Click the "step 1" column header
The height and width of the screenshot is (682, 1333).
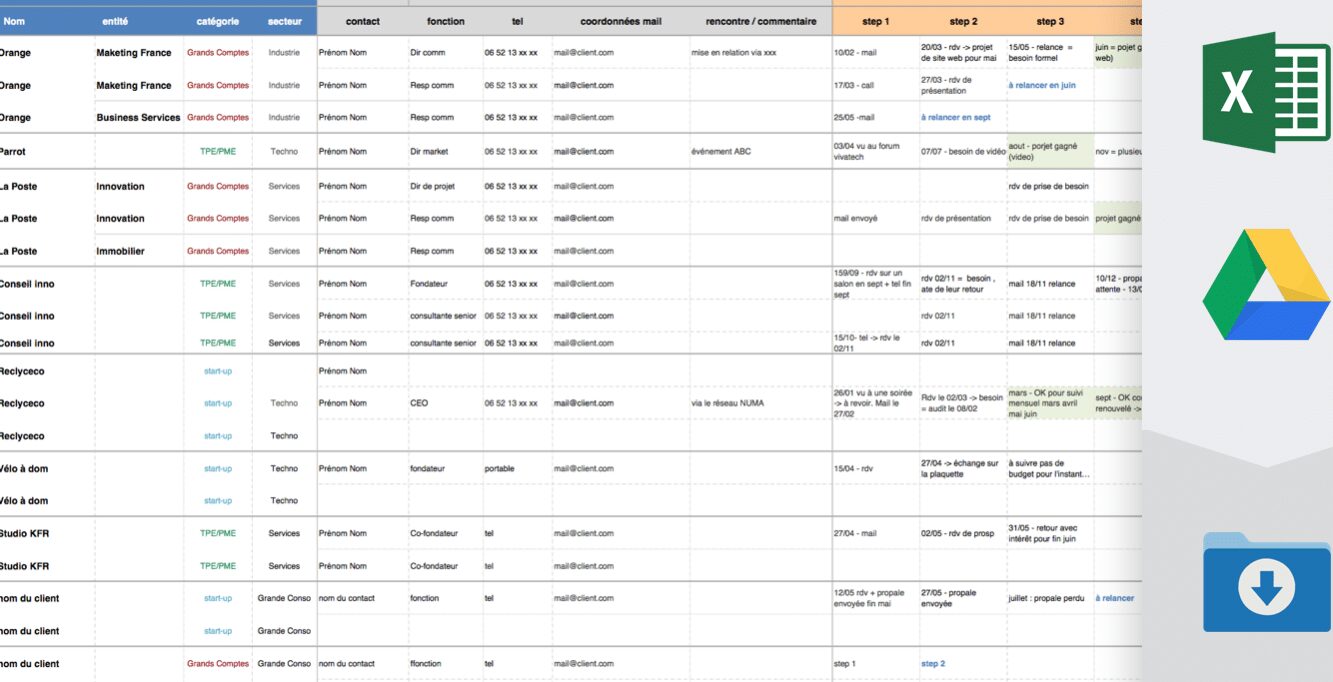click(x=875, y=21)
